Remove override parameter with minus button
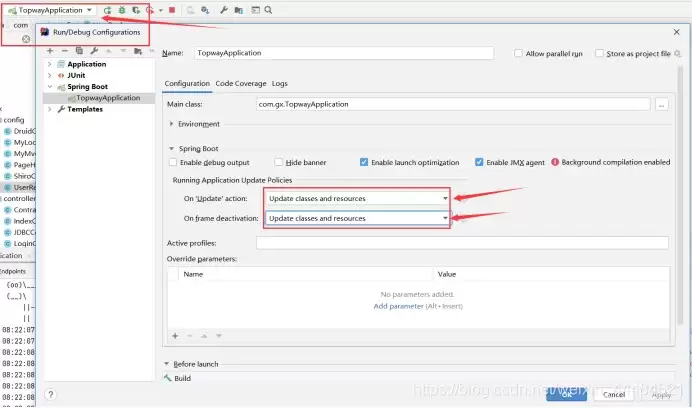Viewport: 692px width, 408px height. (190, 336)
